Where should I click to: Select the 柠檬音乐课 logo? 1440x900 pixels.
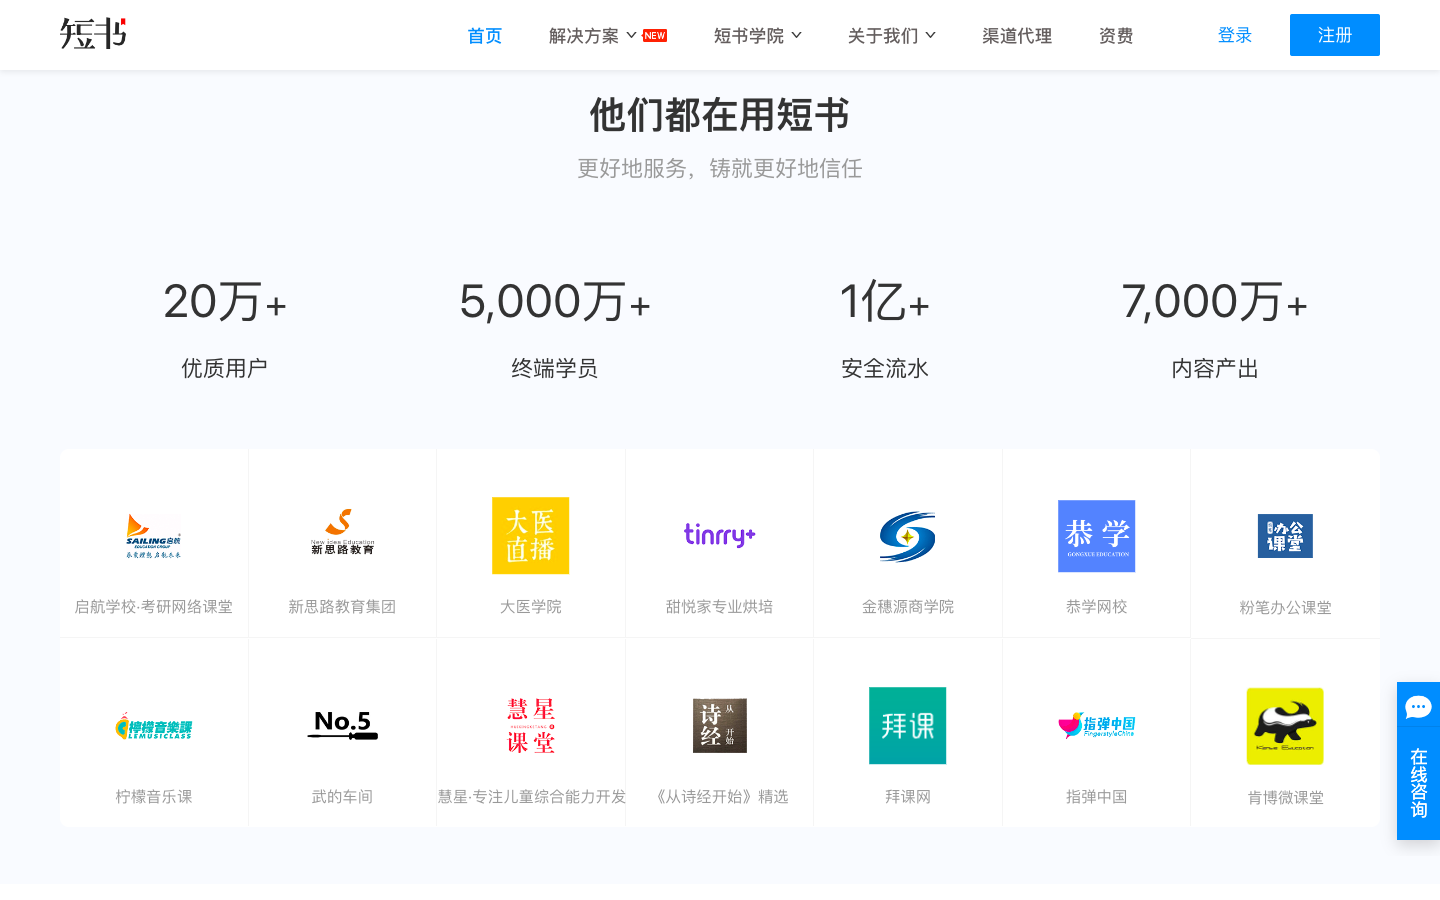coord(153,726)
